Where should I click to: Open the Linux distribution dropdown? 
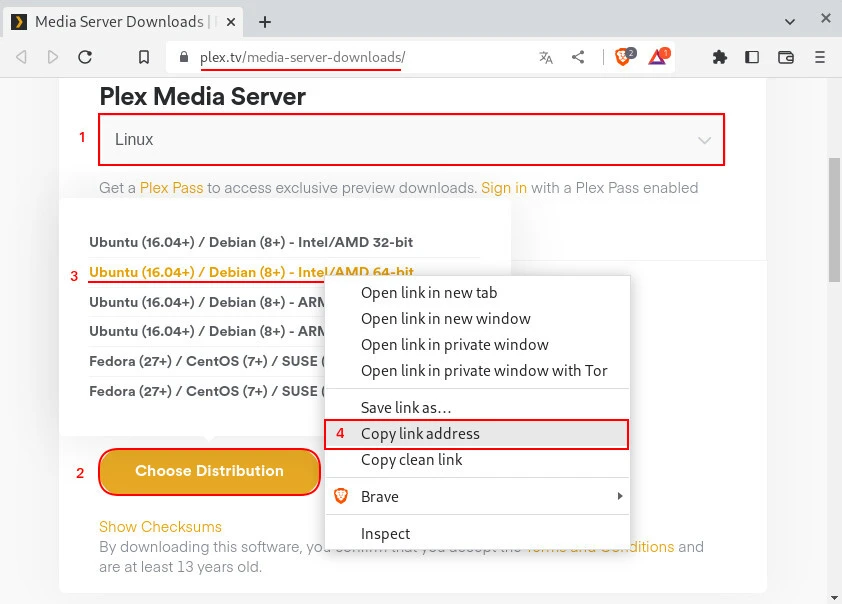(410, 139)
